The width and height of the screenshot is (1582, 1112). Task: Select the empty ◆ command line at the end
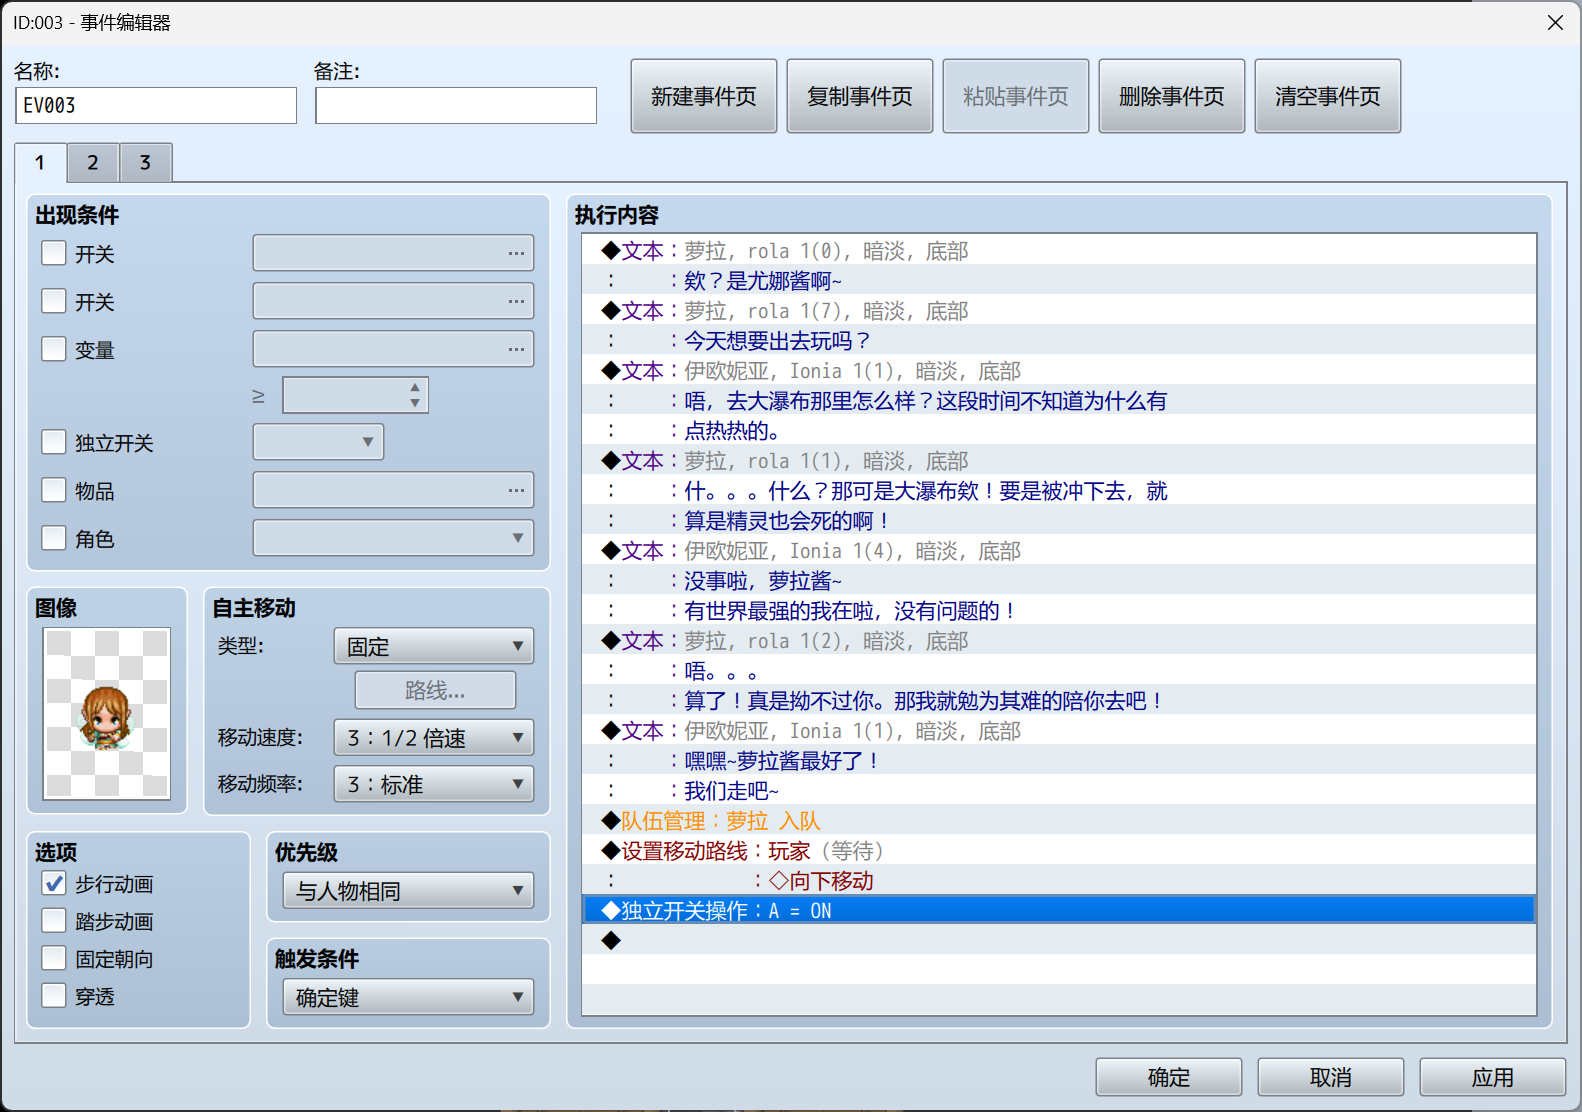click(1059, 940)
